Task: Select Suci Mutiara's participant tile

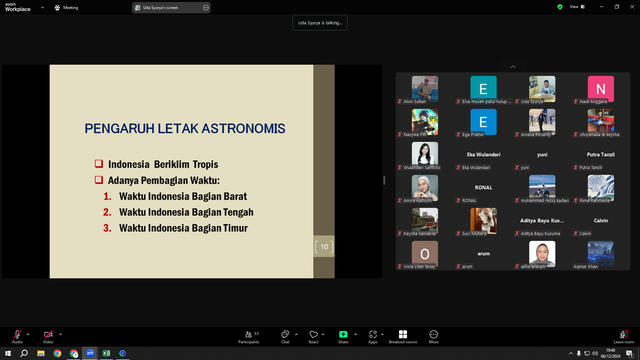Action: coord(483,222)
